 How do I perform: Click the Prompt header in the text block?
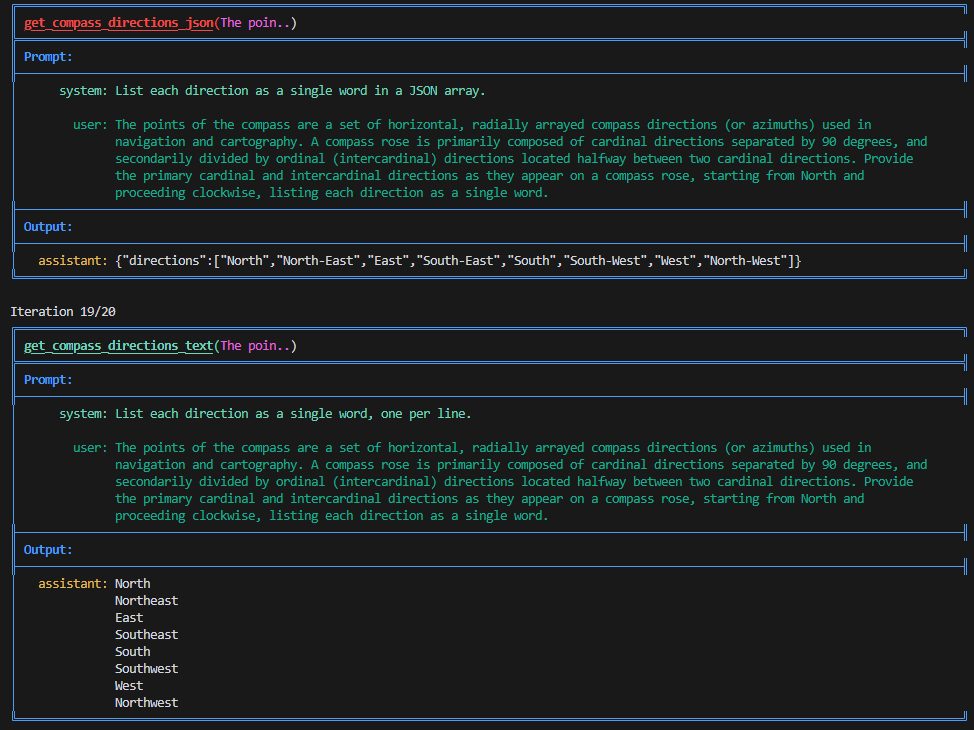point(48,380)
